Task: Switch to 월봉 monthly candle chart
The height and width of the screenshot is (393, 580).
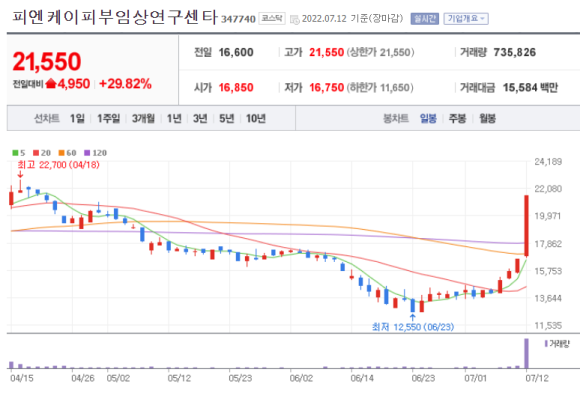Action: [487, 118]
